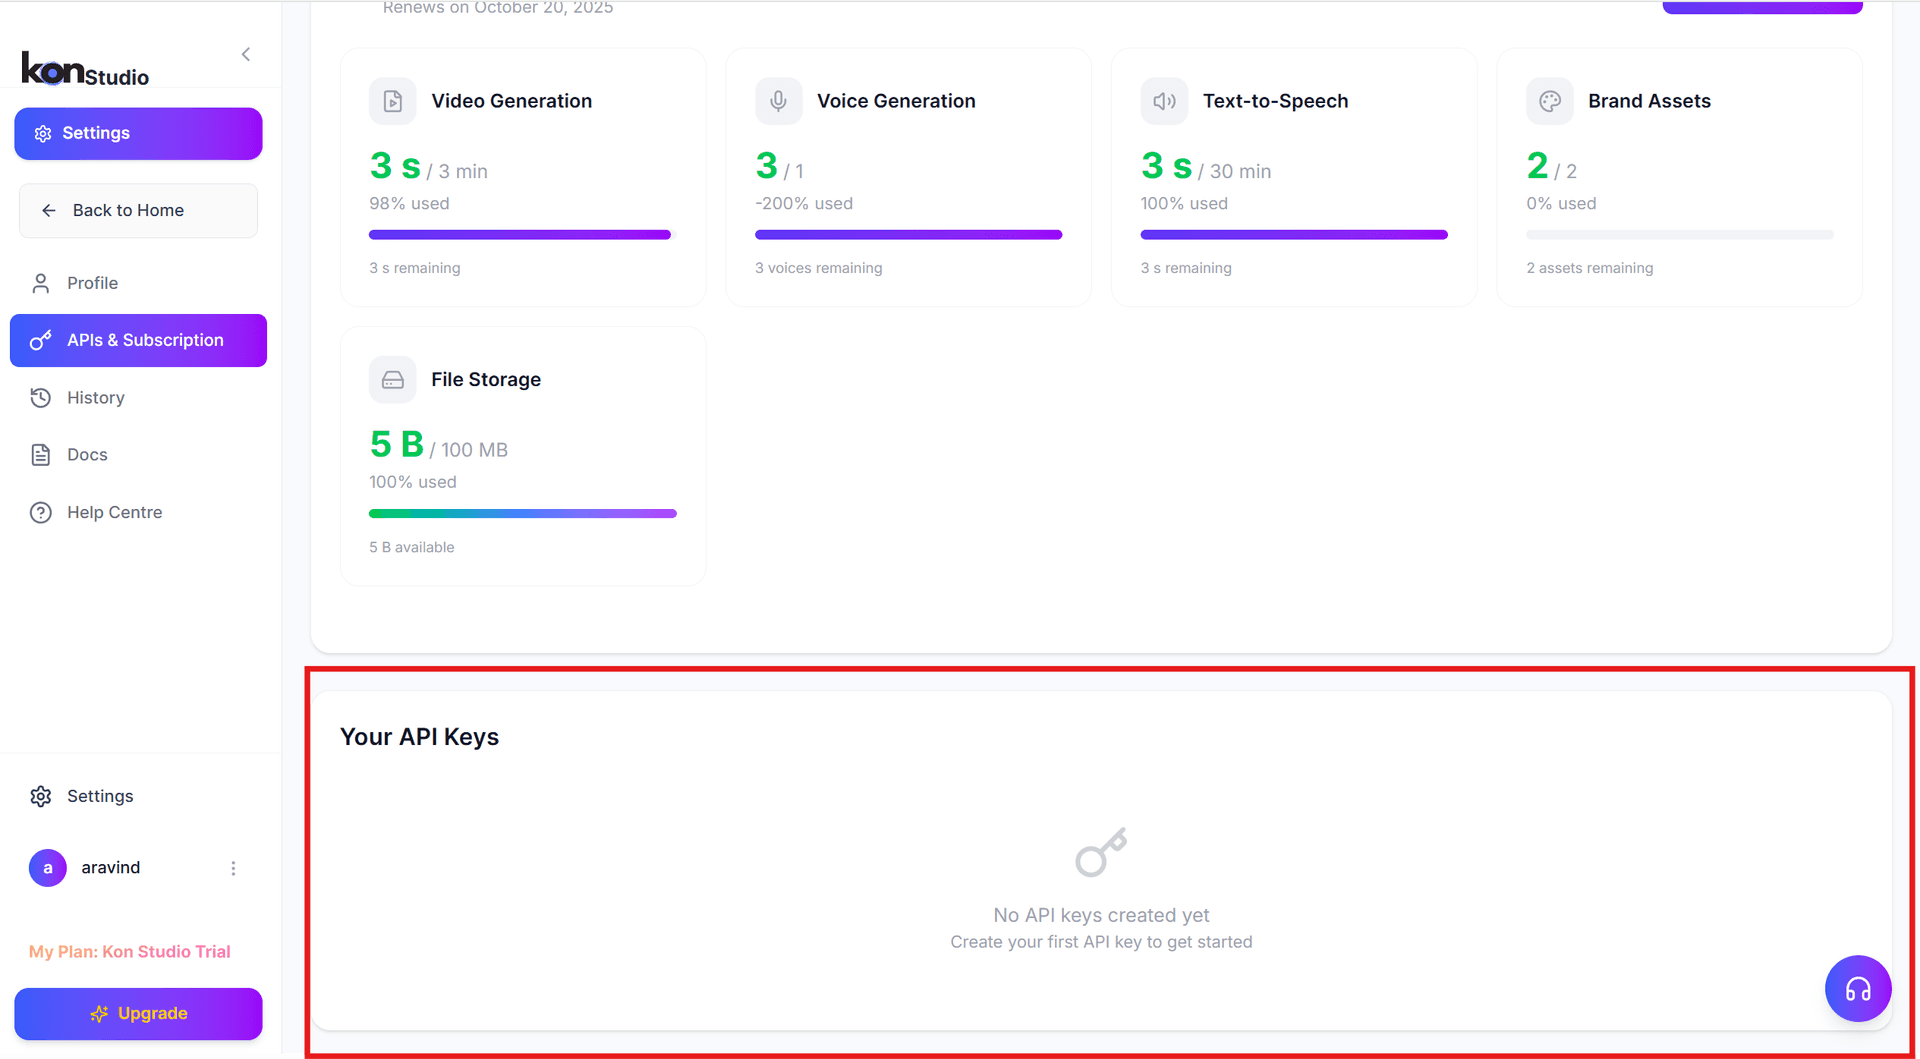Viewport: 1920px width, 1059px height.
Task: Open the Docs page
Action: (x=86, y=454)
